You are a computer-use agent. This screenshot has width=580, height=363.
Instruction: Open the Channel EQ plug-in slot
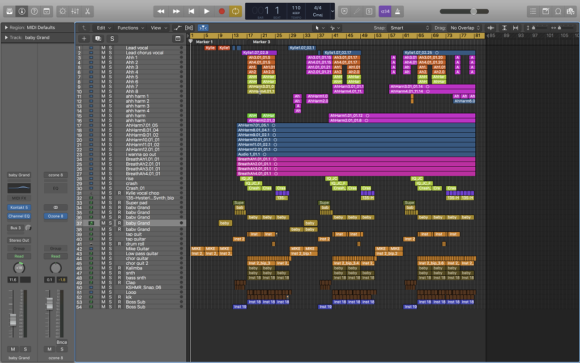click(x=19, y=216)
